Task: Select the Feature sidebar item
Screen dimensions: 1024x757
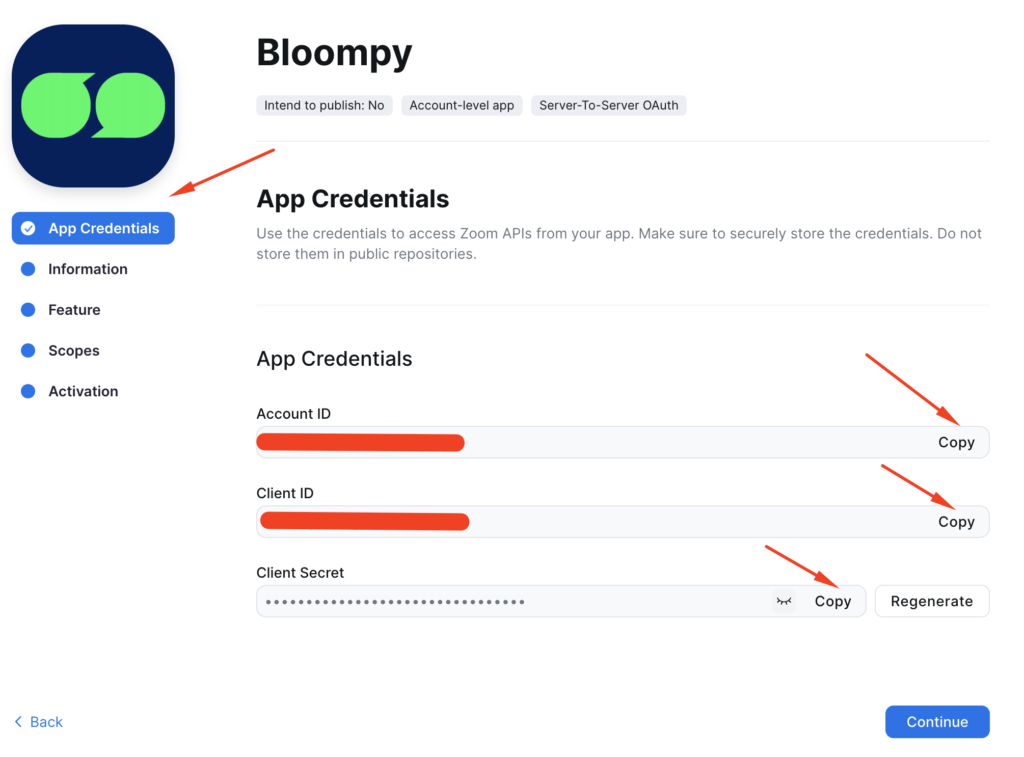Action: tap(74, 310)
